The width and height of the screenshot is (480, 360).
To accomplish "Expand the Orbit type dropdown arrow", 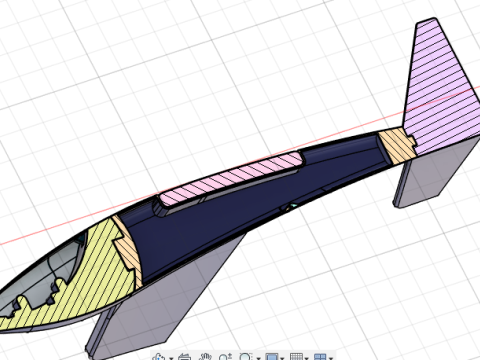I will tap(171, 358).
